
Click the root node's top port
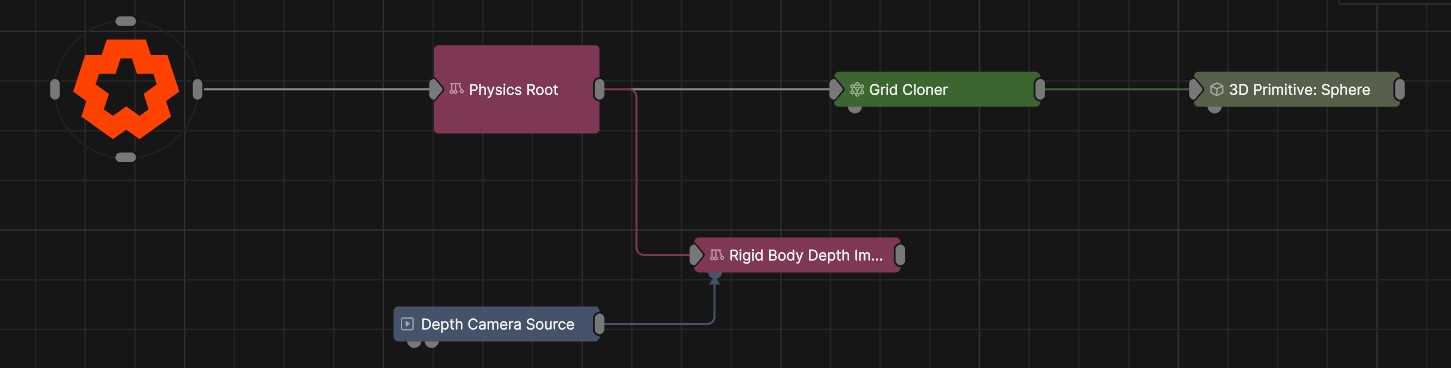(126, 21)
